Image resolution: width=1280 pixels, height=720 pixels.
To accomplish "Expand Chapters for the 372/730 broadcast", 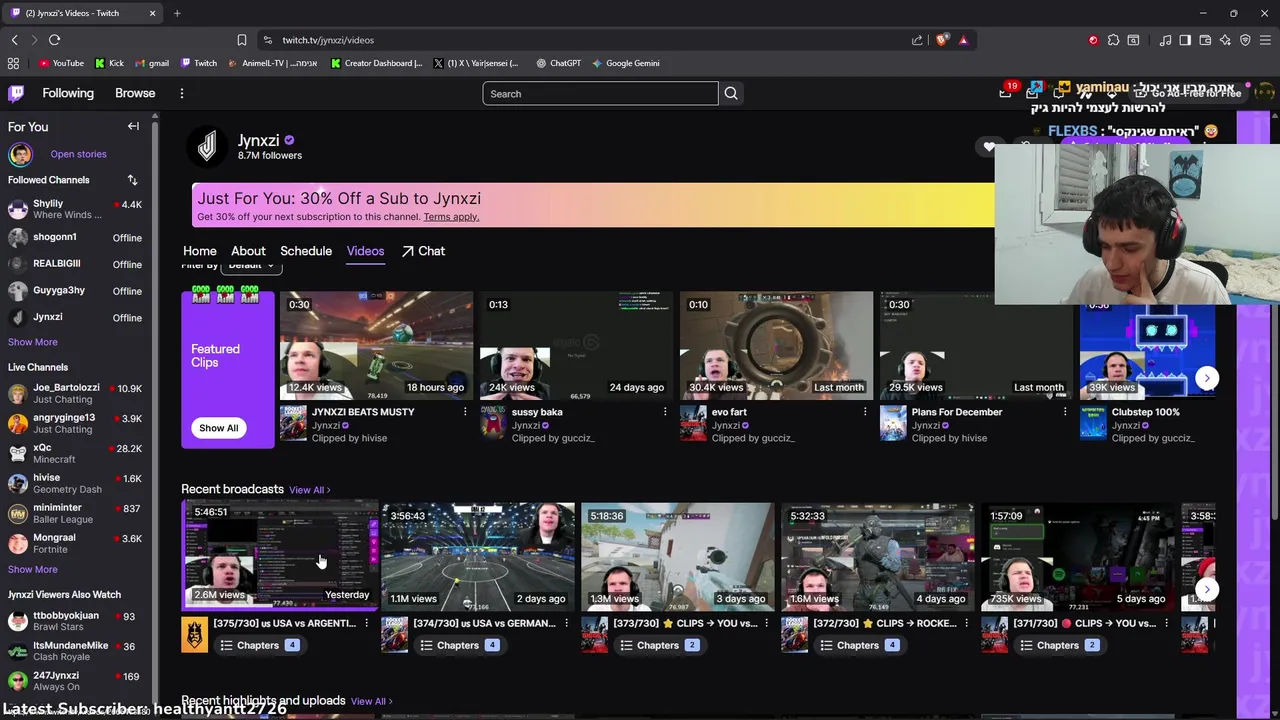I will (859, 645).
